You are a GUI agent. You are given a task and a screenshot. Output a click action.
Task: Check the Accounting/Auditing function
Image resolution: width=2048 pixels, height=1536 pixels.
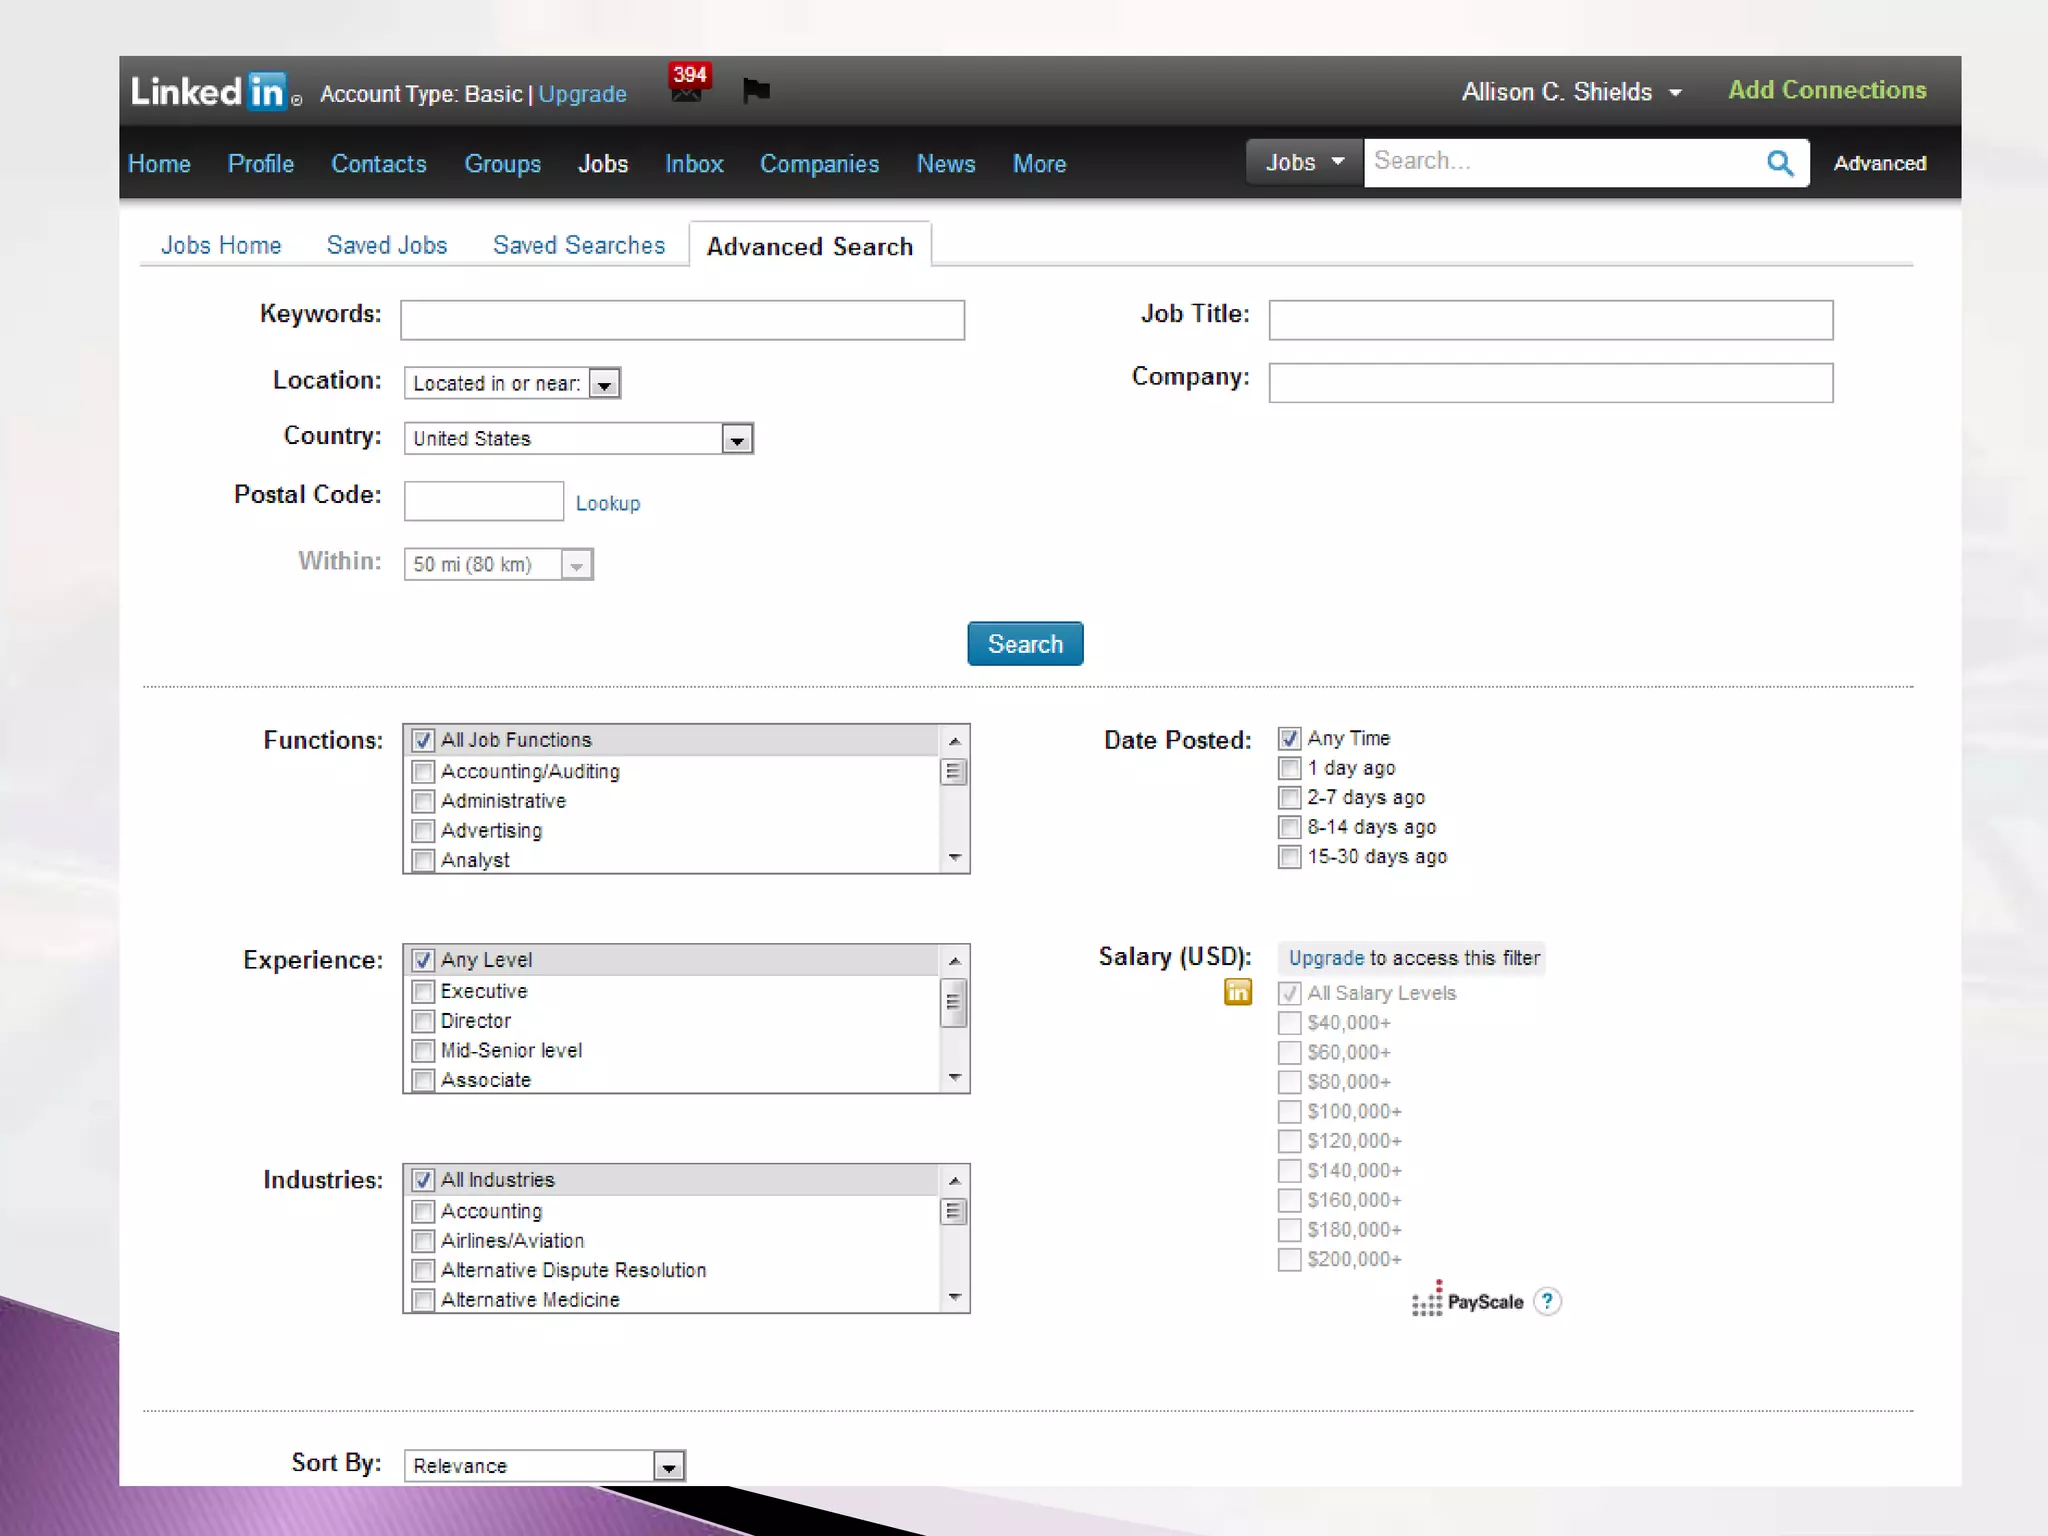pos(423,772)
